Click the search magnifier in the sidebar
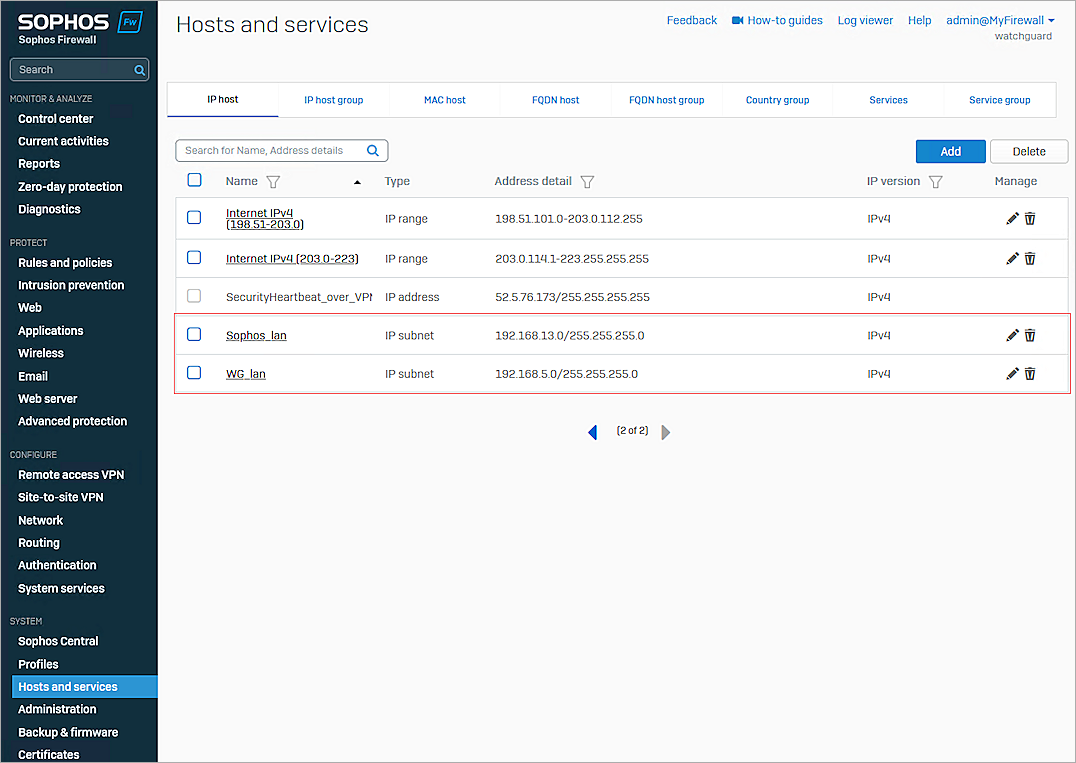This screenshot has height=763, width=1076. [139, 69]
